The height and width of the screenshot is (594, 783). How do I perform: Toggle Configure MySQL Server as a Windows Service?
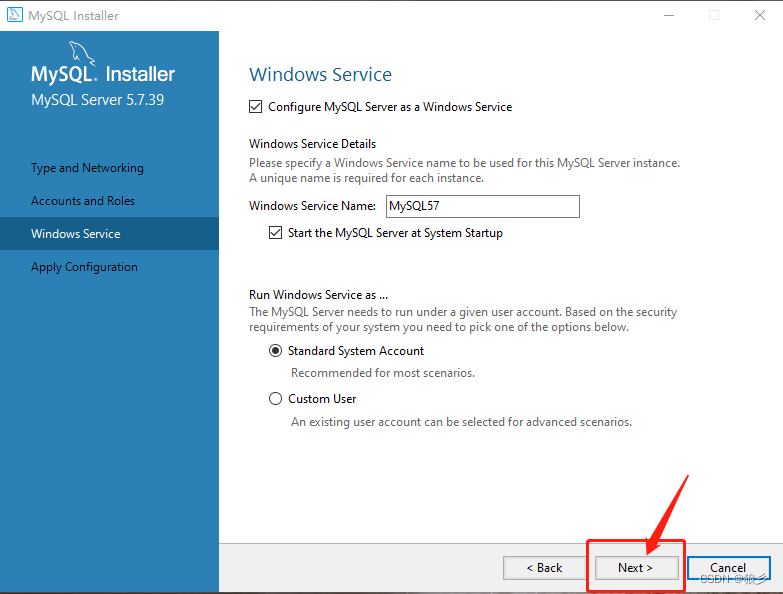click(255, 107)
